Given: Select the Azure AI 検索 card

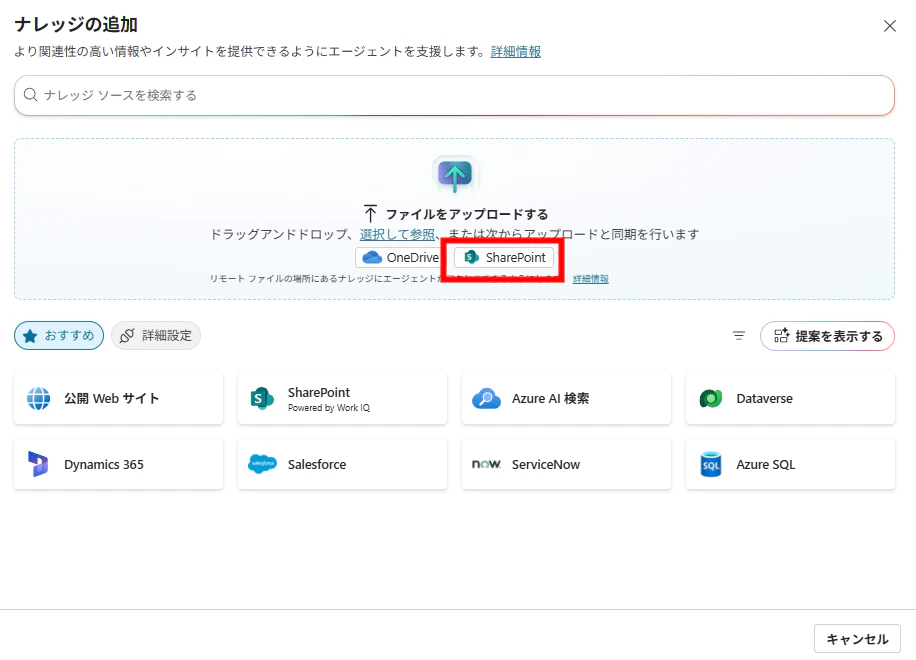Looking at the screenshot, I should coord(566,398).
